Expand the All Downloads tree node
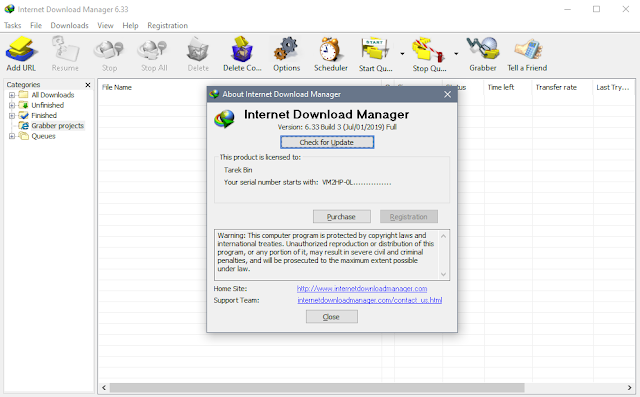 point(12,95)
